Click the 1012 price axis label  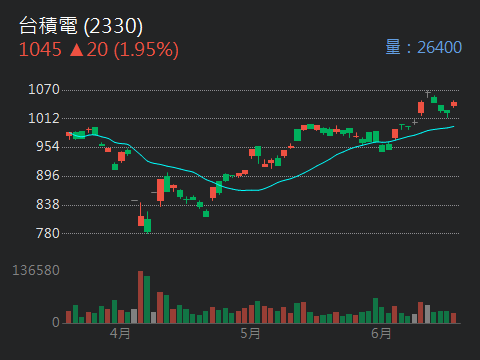click(44, 118)
